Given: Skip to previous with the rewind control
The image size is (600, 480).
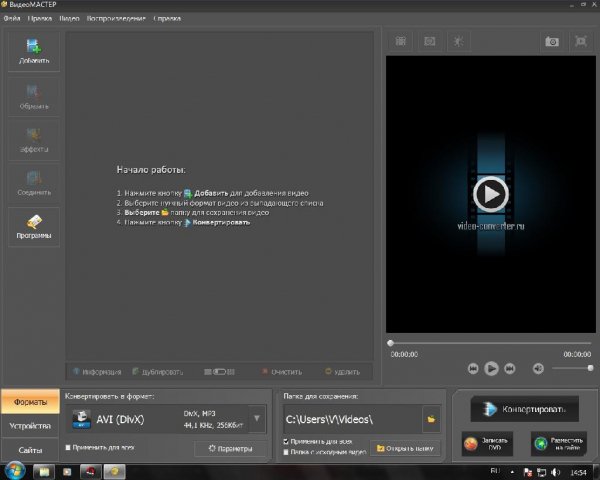Looking at the screenshot, I should 473,369.
